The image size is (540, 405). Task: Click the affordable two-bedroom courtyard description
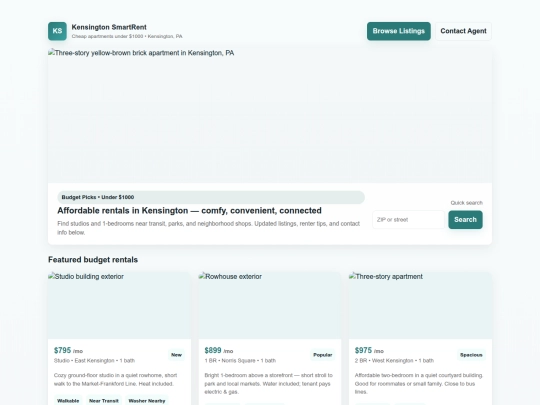click(x=419, y=384)
